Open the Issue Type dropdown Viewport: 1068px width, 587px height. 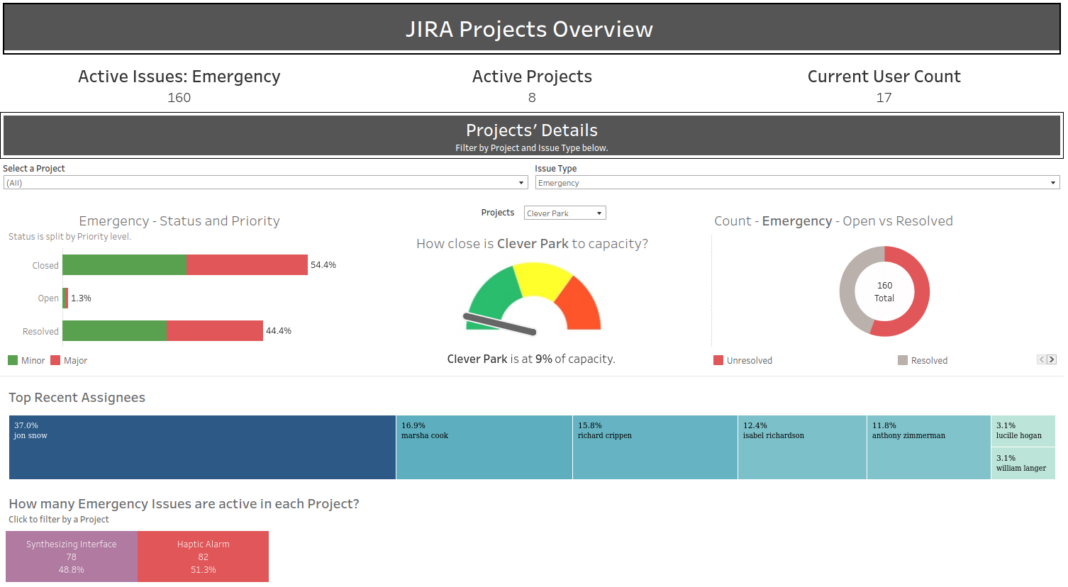[x=796, y=183]
